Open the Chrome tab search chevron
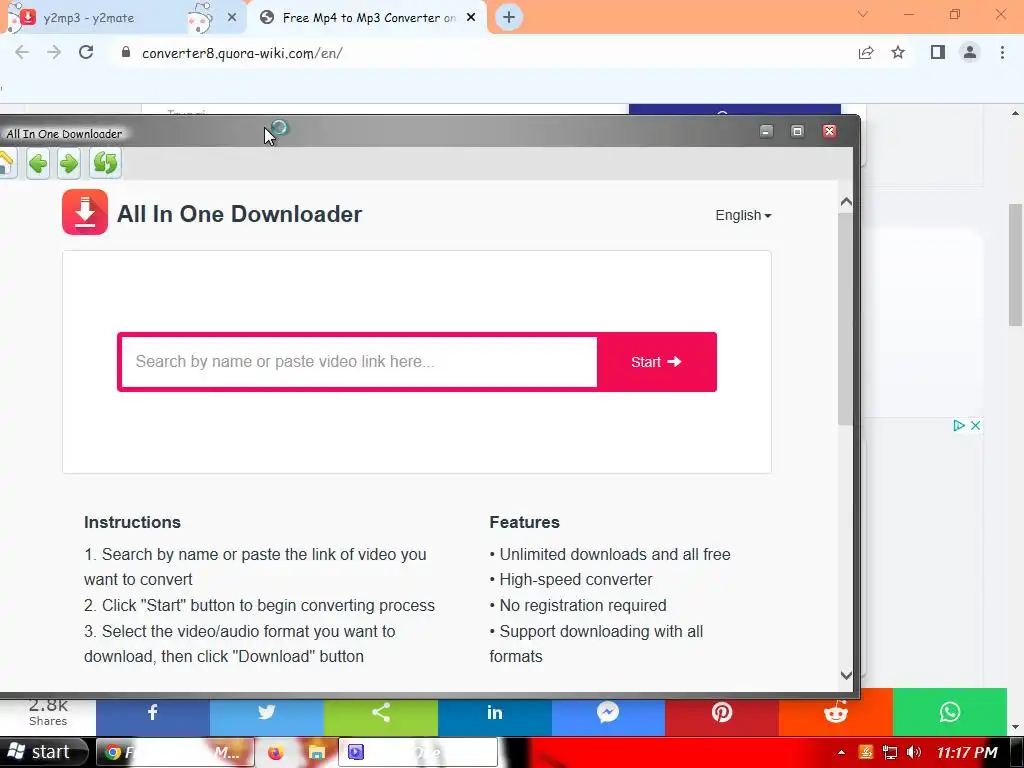The height and width of the screenshot is (768, 1024). [x=863, y=14]
